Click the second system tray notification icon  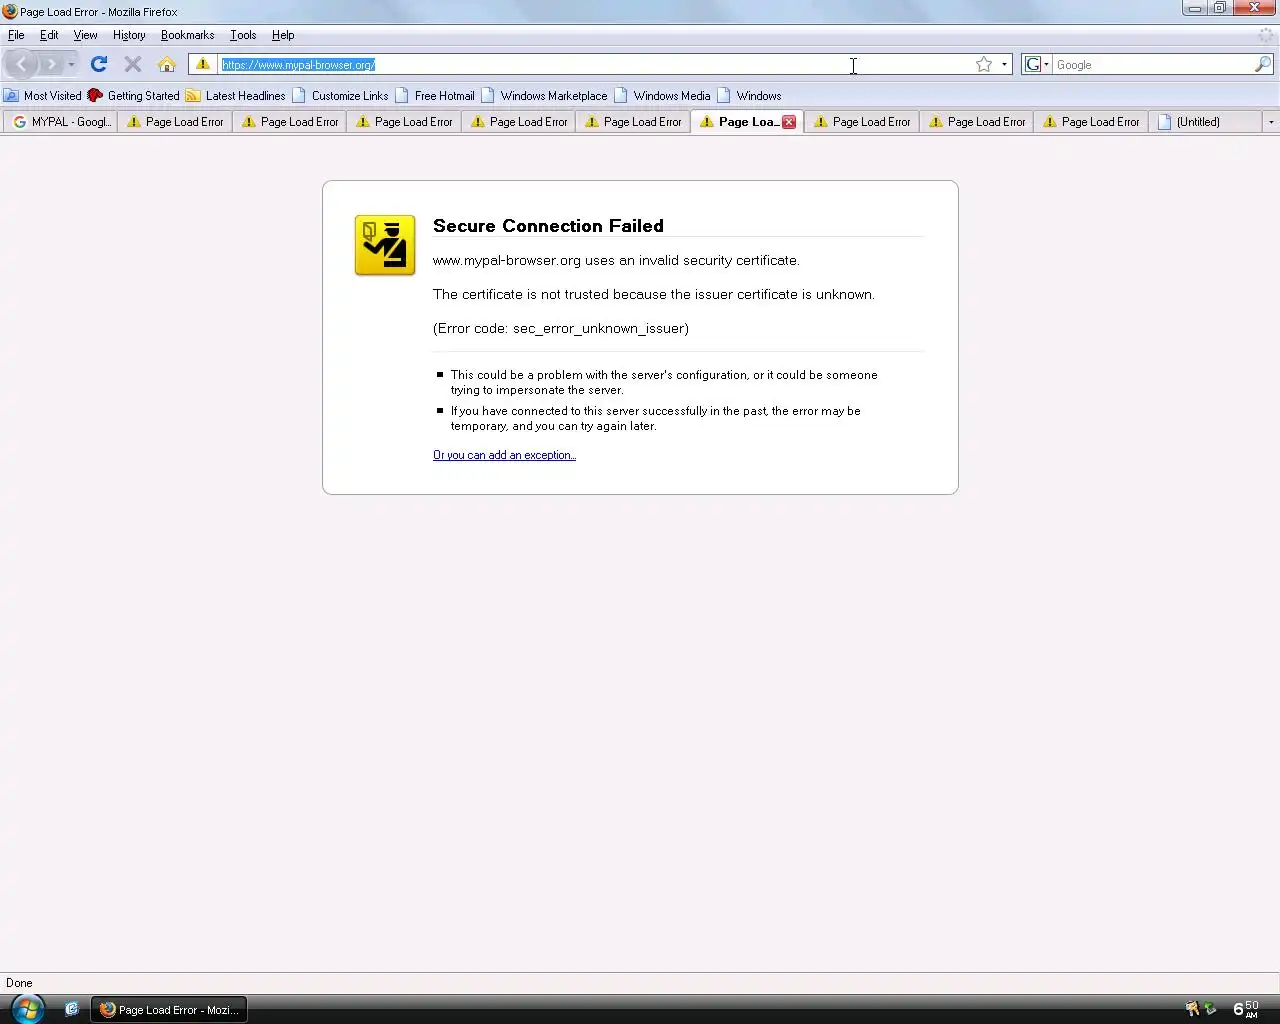(1210, 1009)
